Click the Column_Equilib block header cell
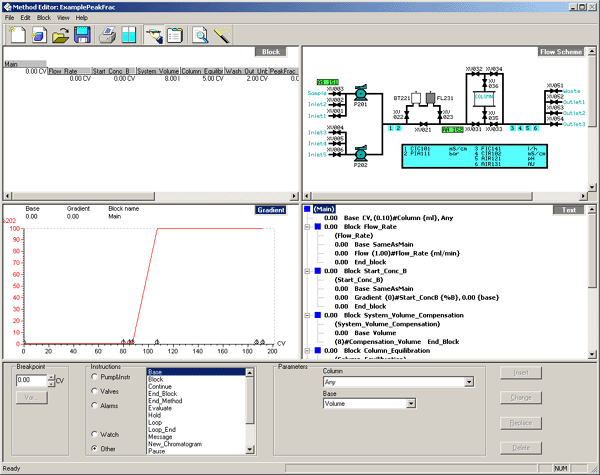 [x=202, y=71]
